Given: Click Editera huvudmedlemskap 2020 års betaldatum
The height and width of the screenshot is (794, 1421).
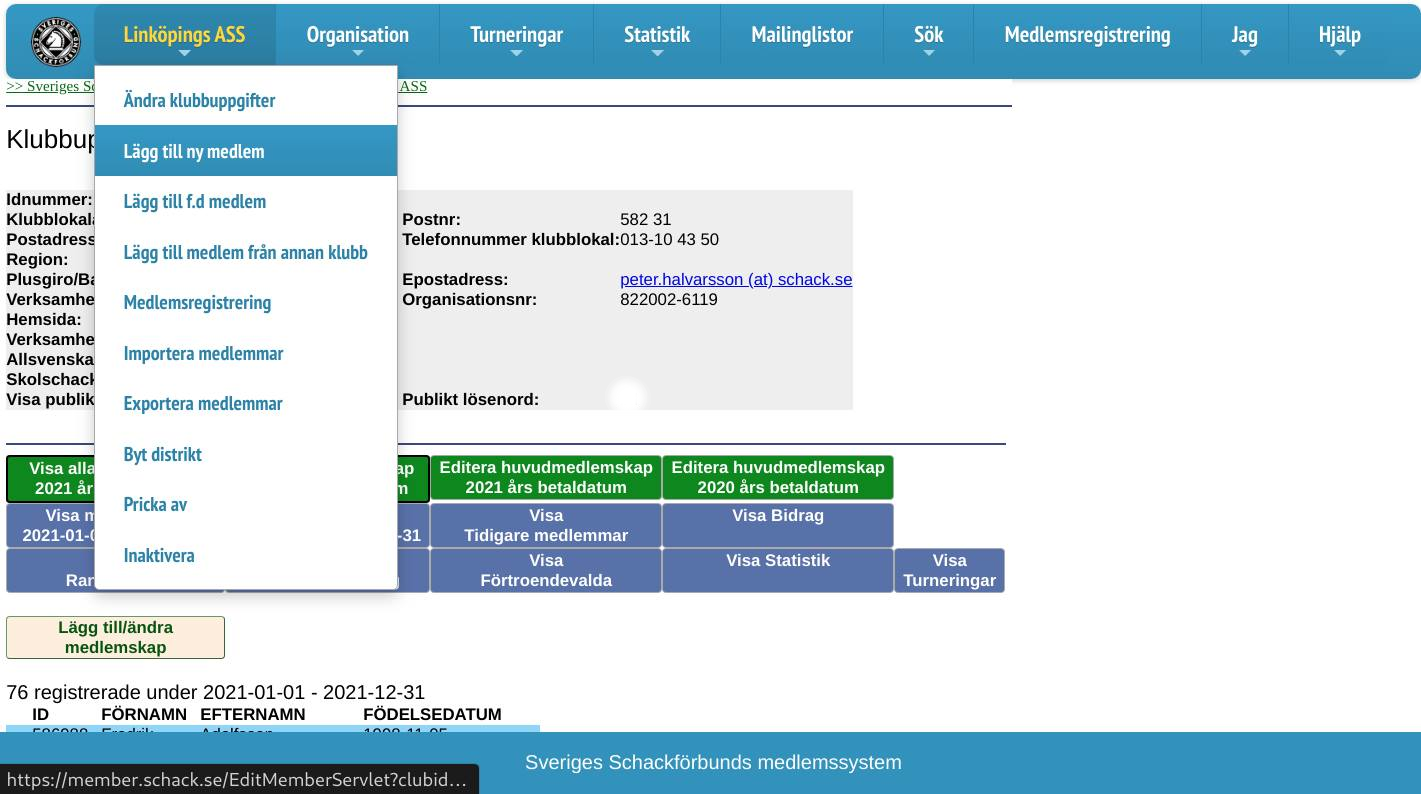Looking at the screenshot, I should coord(778,478).
